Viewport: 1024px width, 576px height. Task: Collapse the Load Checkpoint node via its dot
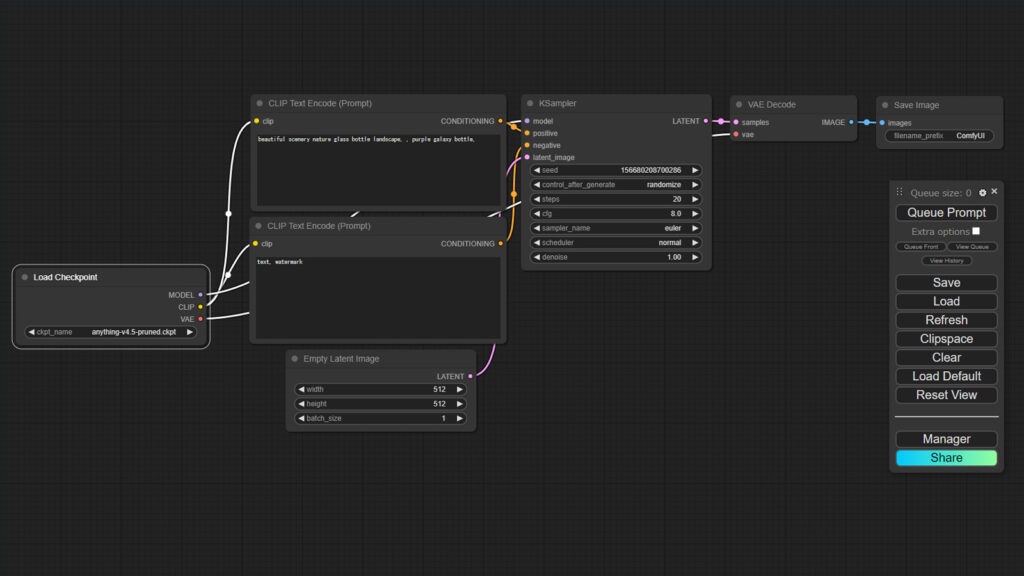point(25,278)
